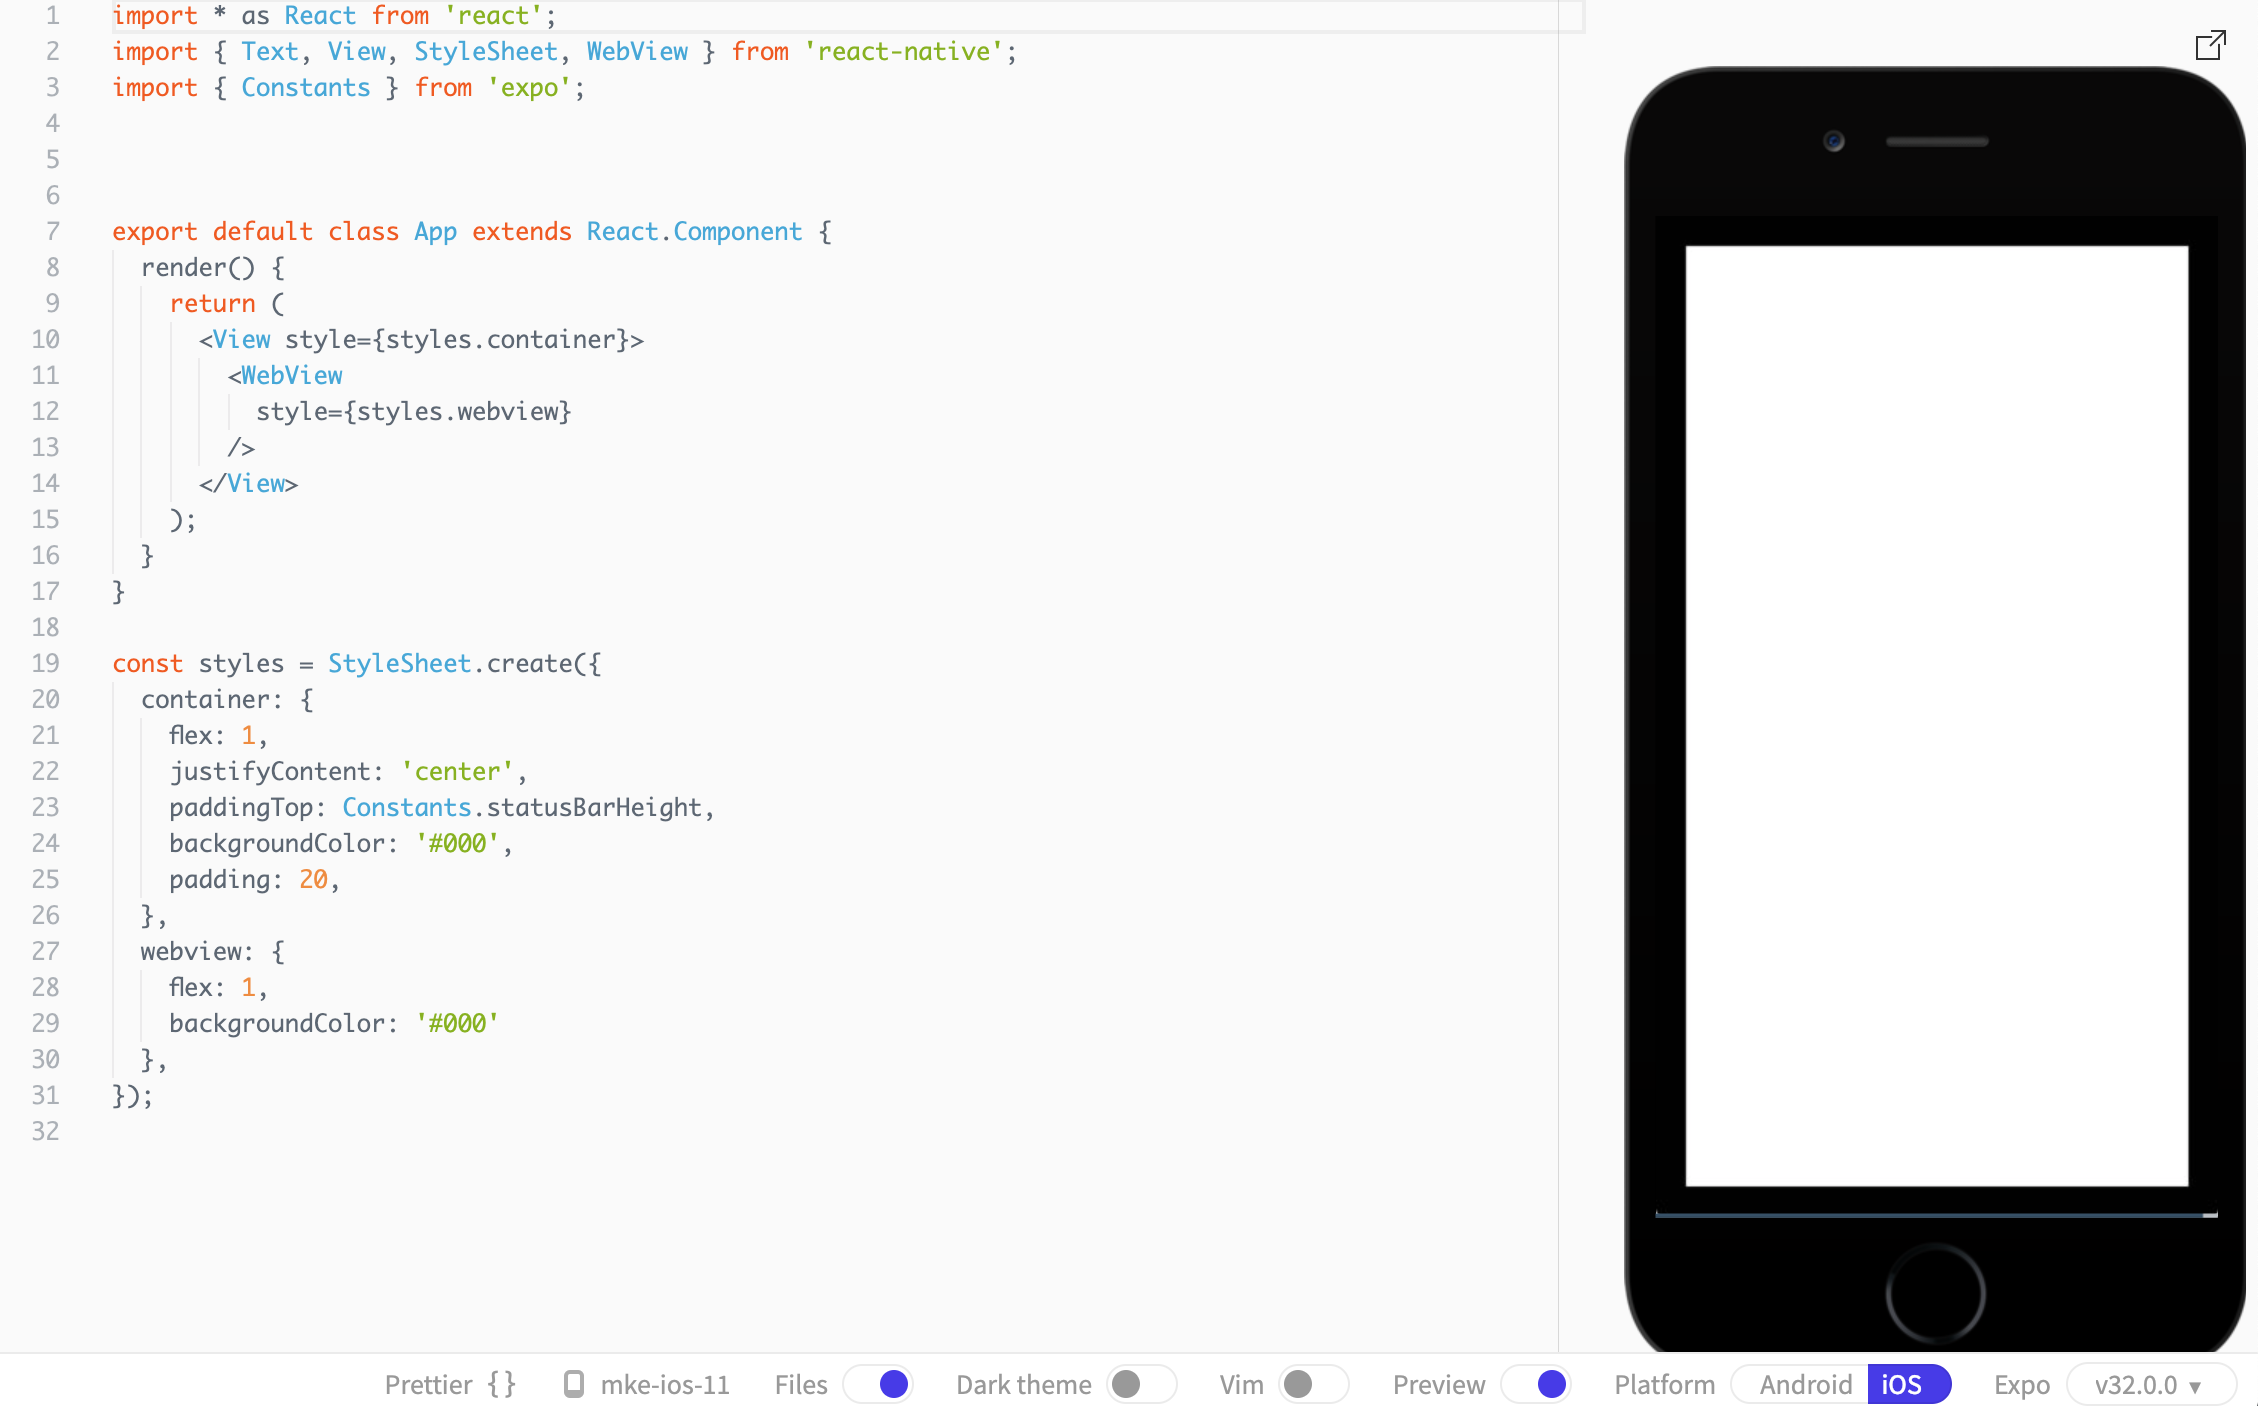Click the simulated phone home button

click(1936, 1292)
